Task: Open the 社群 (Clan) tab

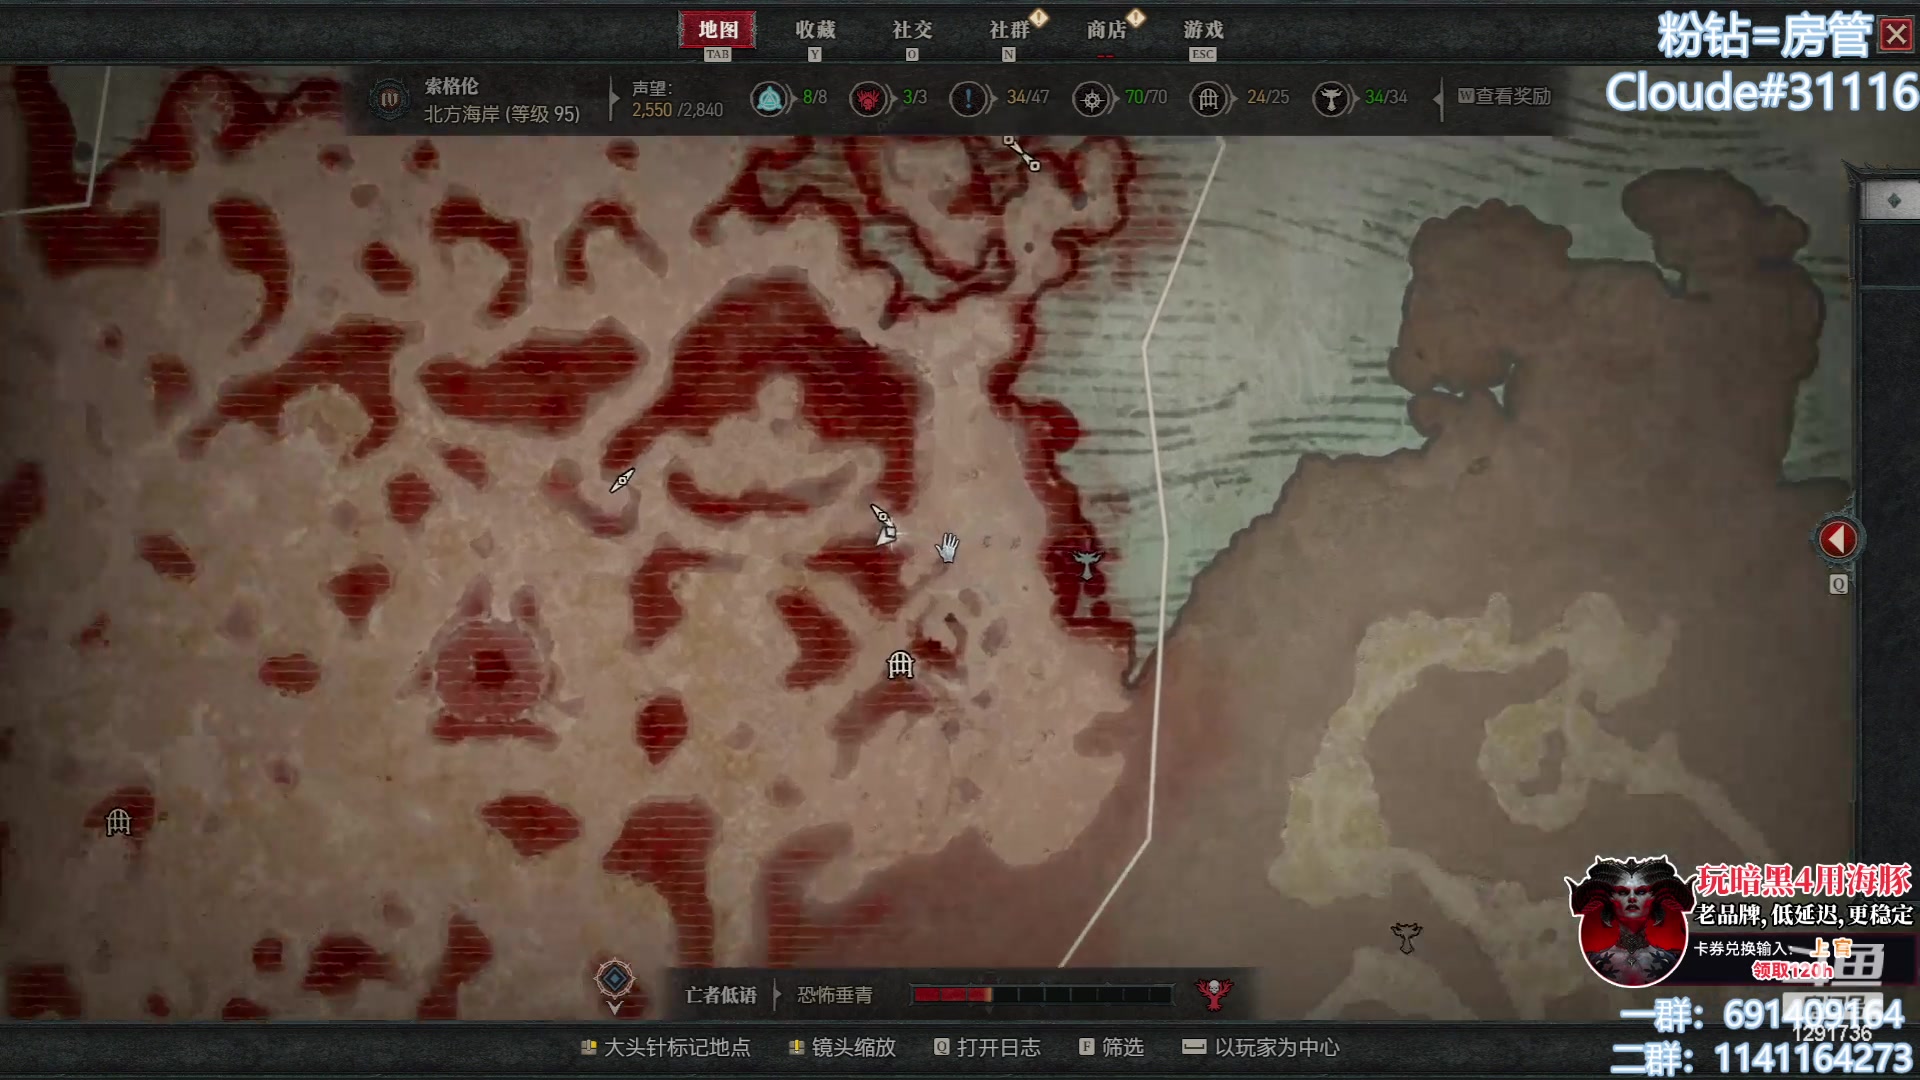Action: tap(1010, 30)
